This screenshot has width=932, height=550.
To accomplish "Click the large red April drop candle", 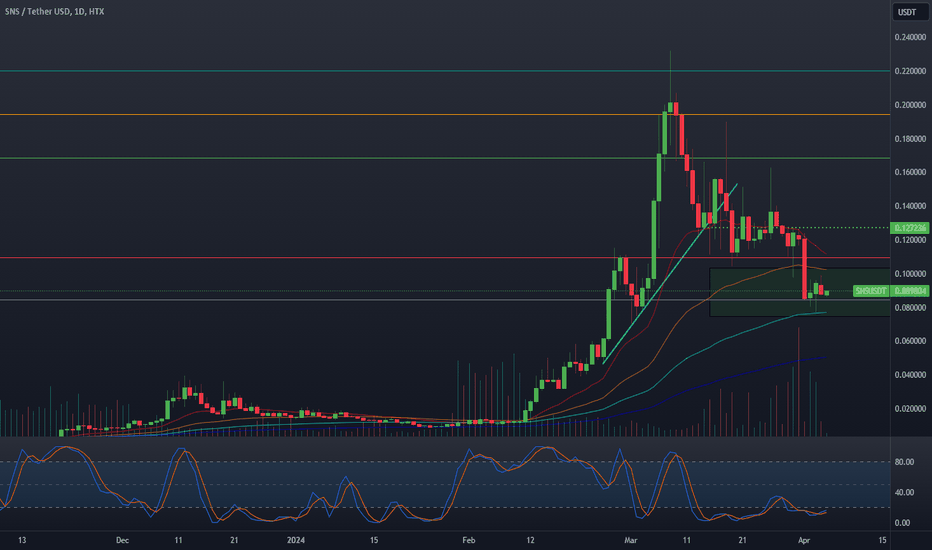I will pos(805,269).
